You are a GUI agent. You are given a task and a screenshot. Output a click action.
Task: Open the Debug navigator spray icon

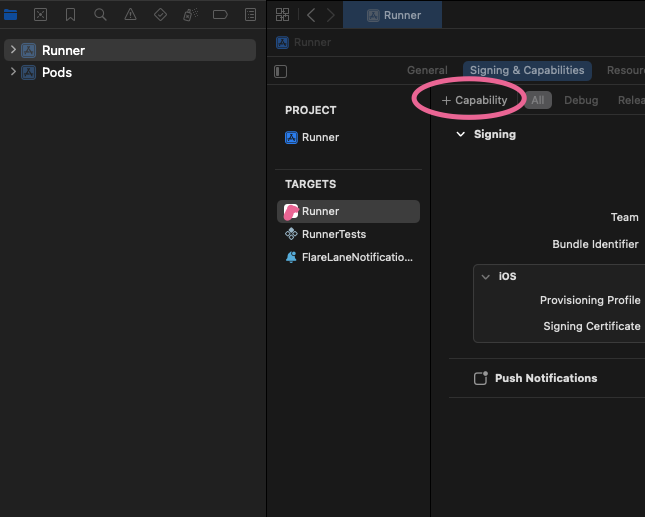(190, 15)
